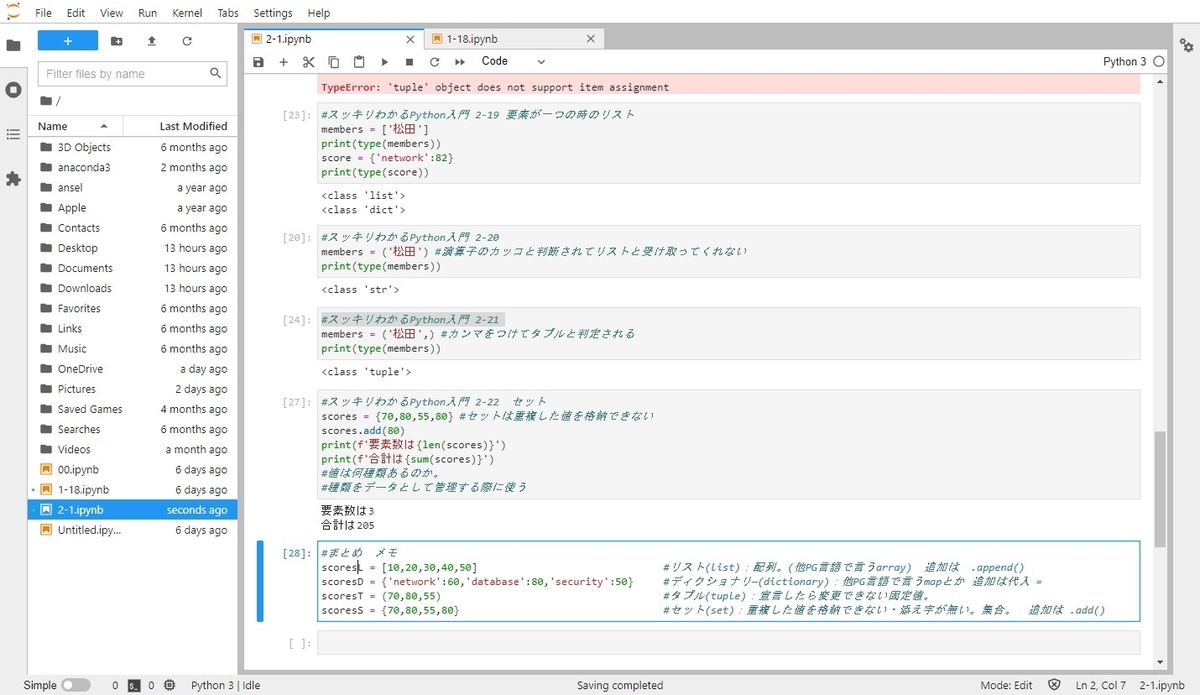Select Untitled.ipy... notebook file
This screenshot has width=1200, height=695.
tap(133, 530)
